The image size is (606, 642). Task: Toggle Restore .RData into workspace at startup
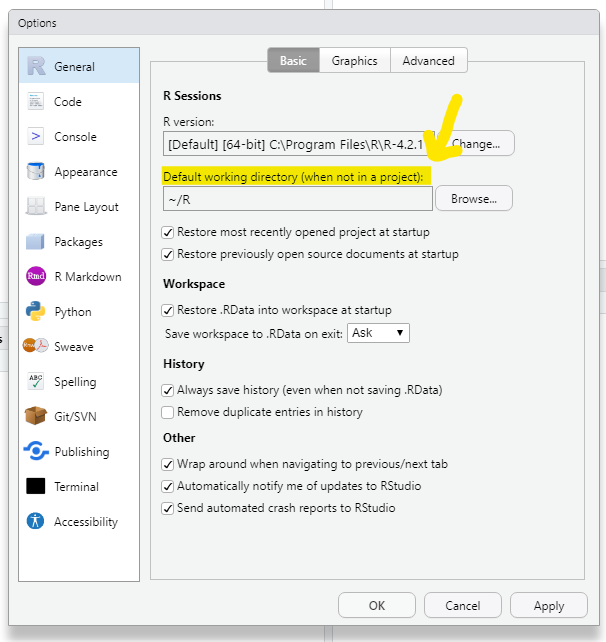(x=168, y=311)
